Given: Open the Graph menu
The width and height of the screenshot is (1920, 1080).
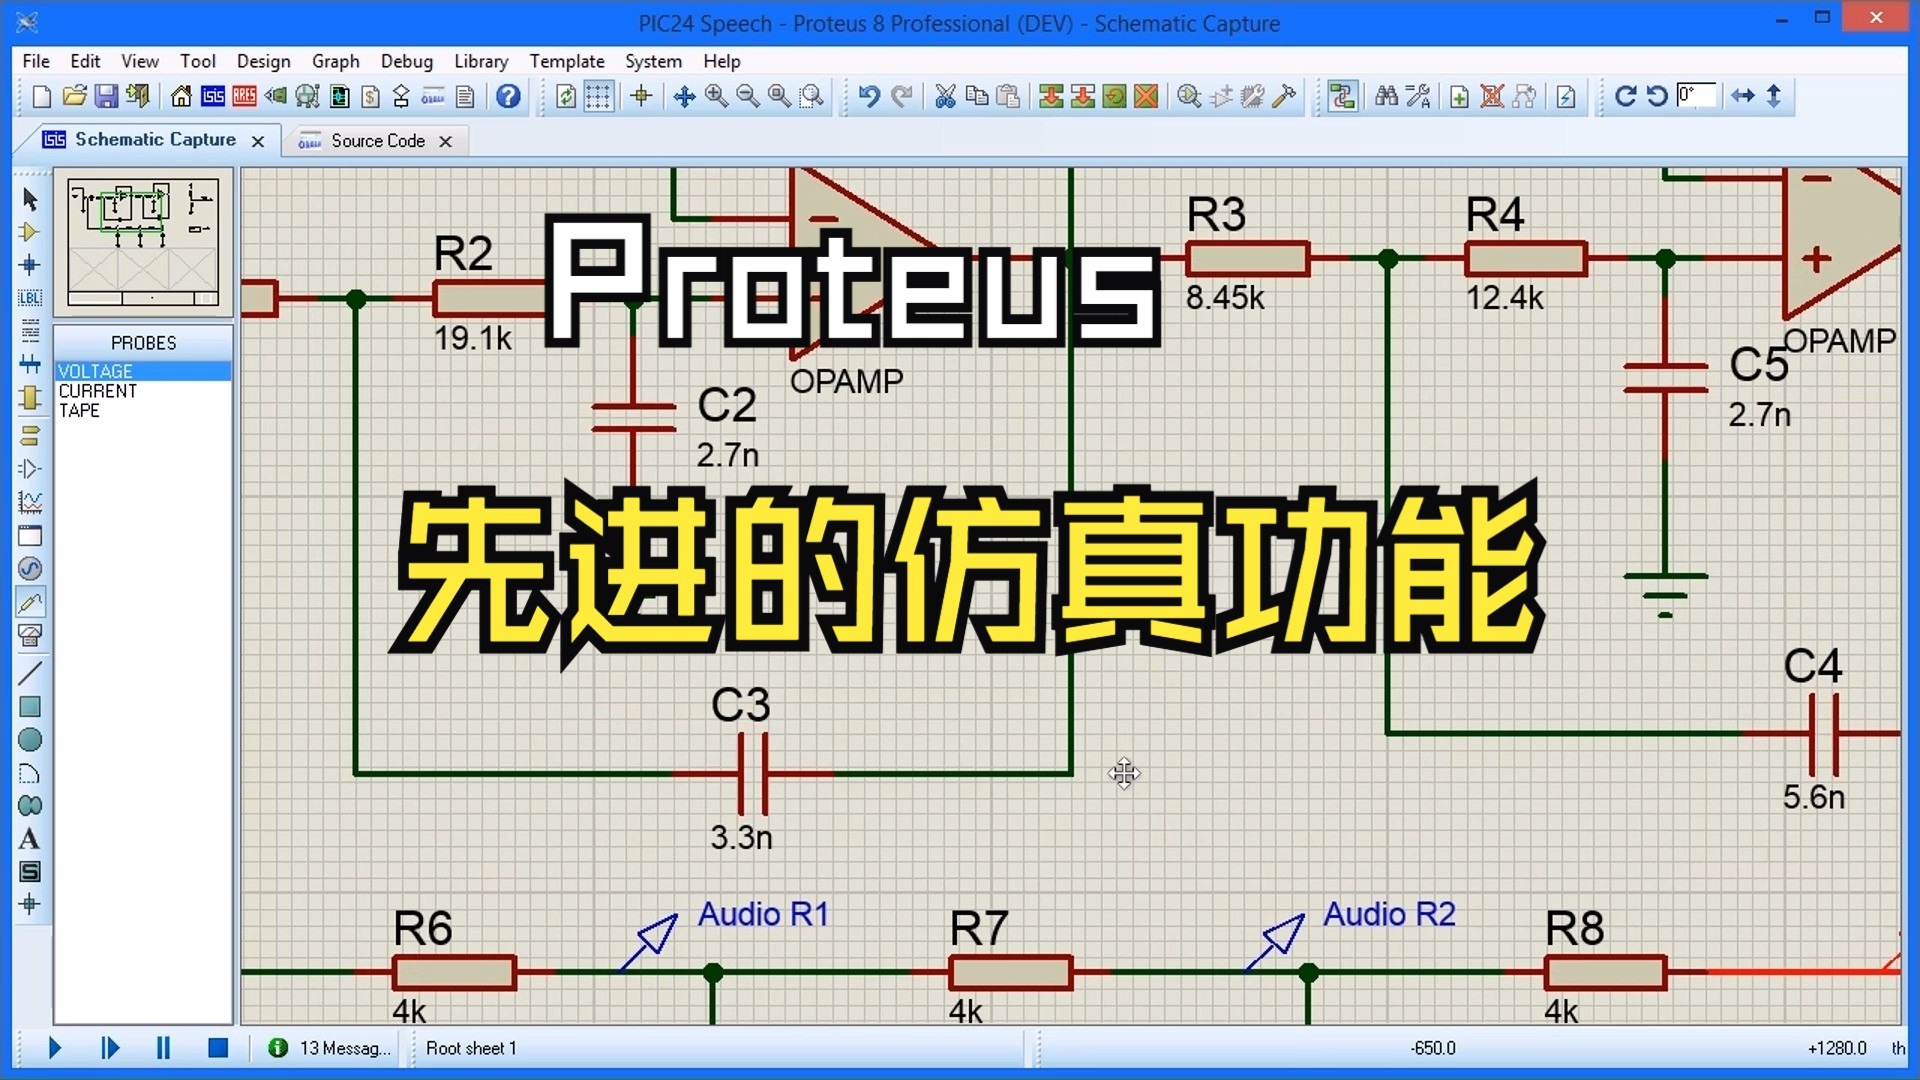Looking at the screenshot, I should tap(335, 61).
